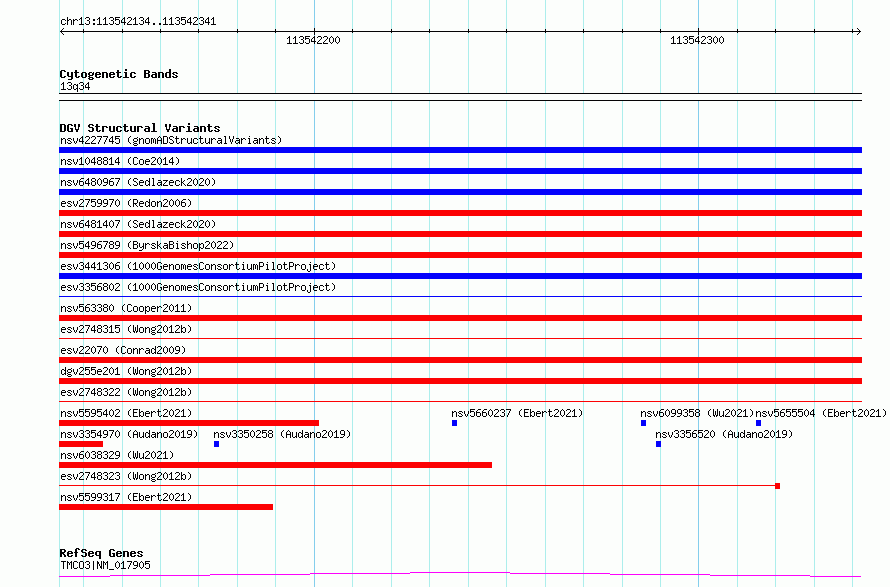Open nsv5599317 (Ebert2021) variant label
890x587 pixels.
[126, 497]
